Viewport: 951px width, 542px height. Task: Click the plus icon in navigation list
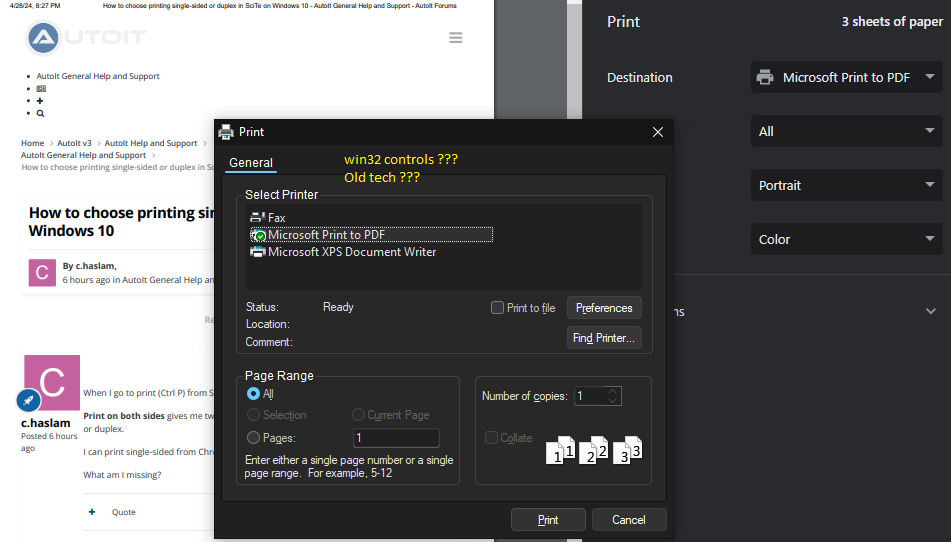pos(40,101)
